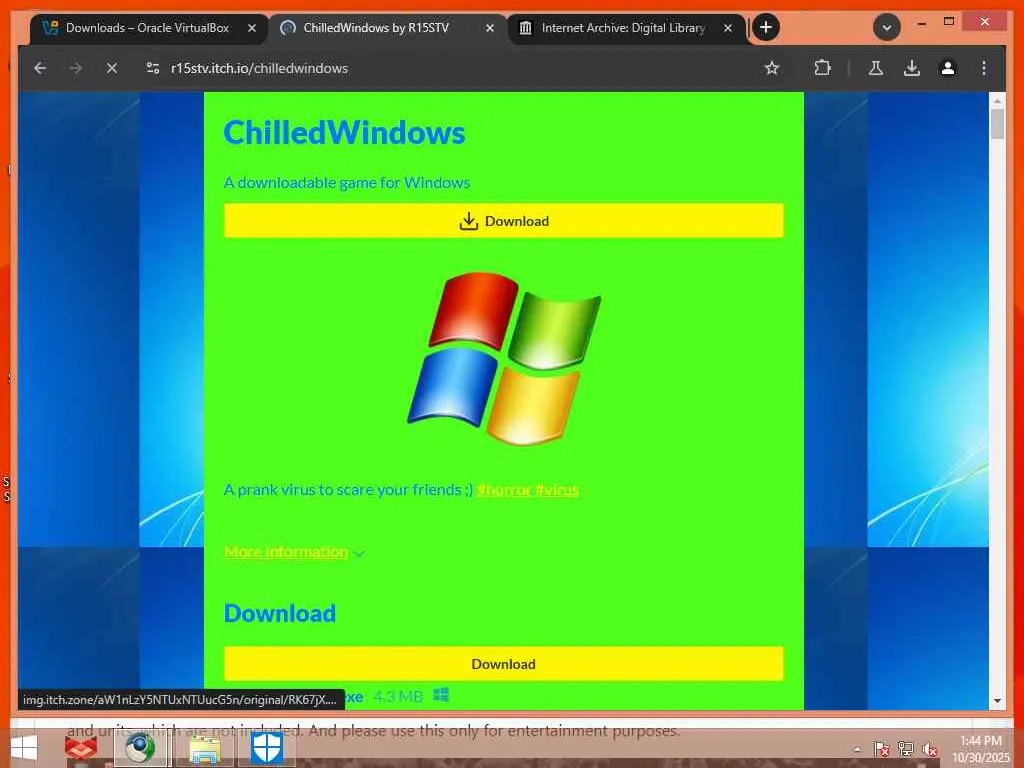1024x768 pixels.
Task: Open the user profile icon
Action: coord(948,68)
